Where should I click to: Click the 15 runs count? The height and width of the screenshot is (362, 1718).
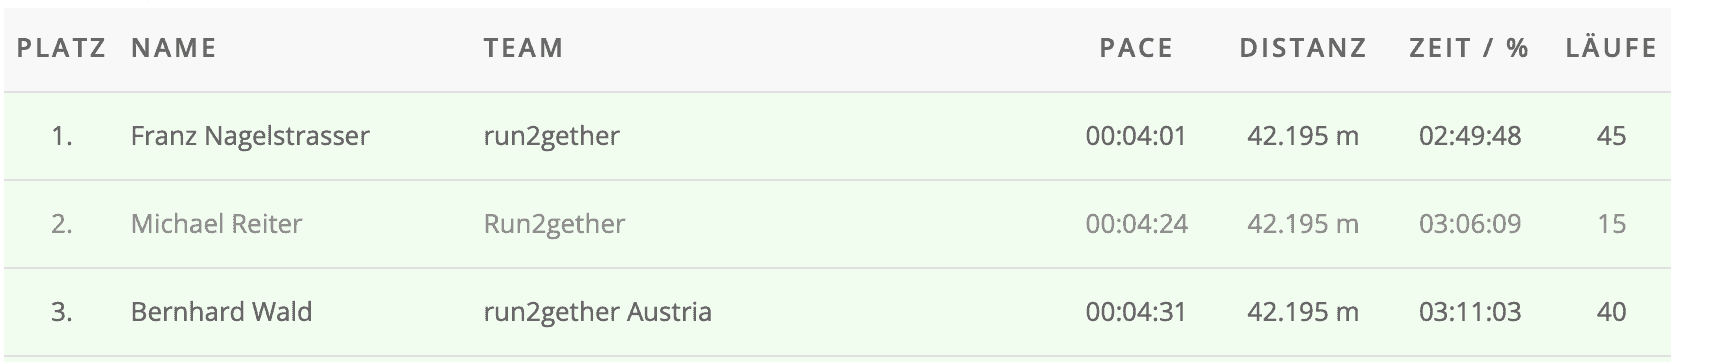(x=1611, y=224)
